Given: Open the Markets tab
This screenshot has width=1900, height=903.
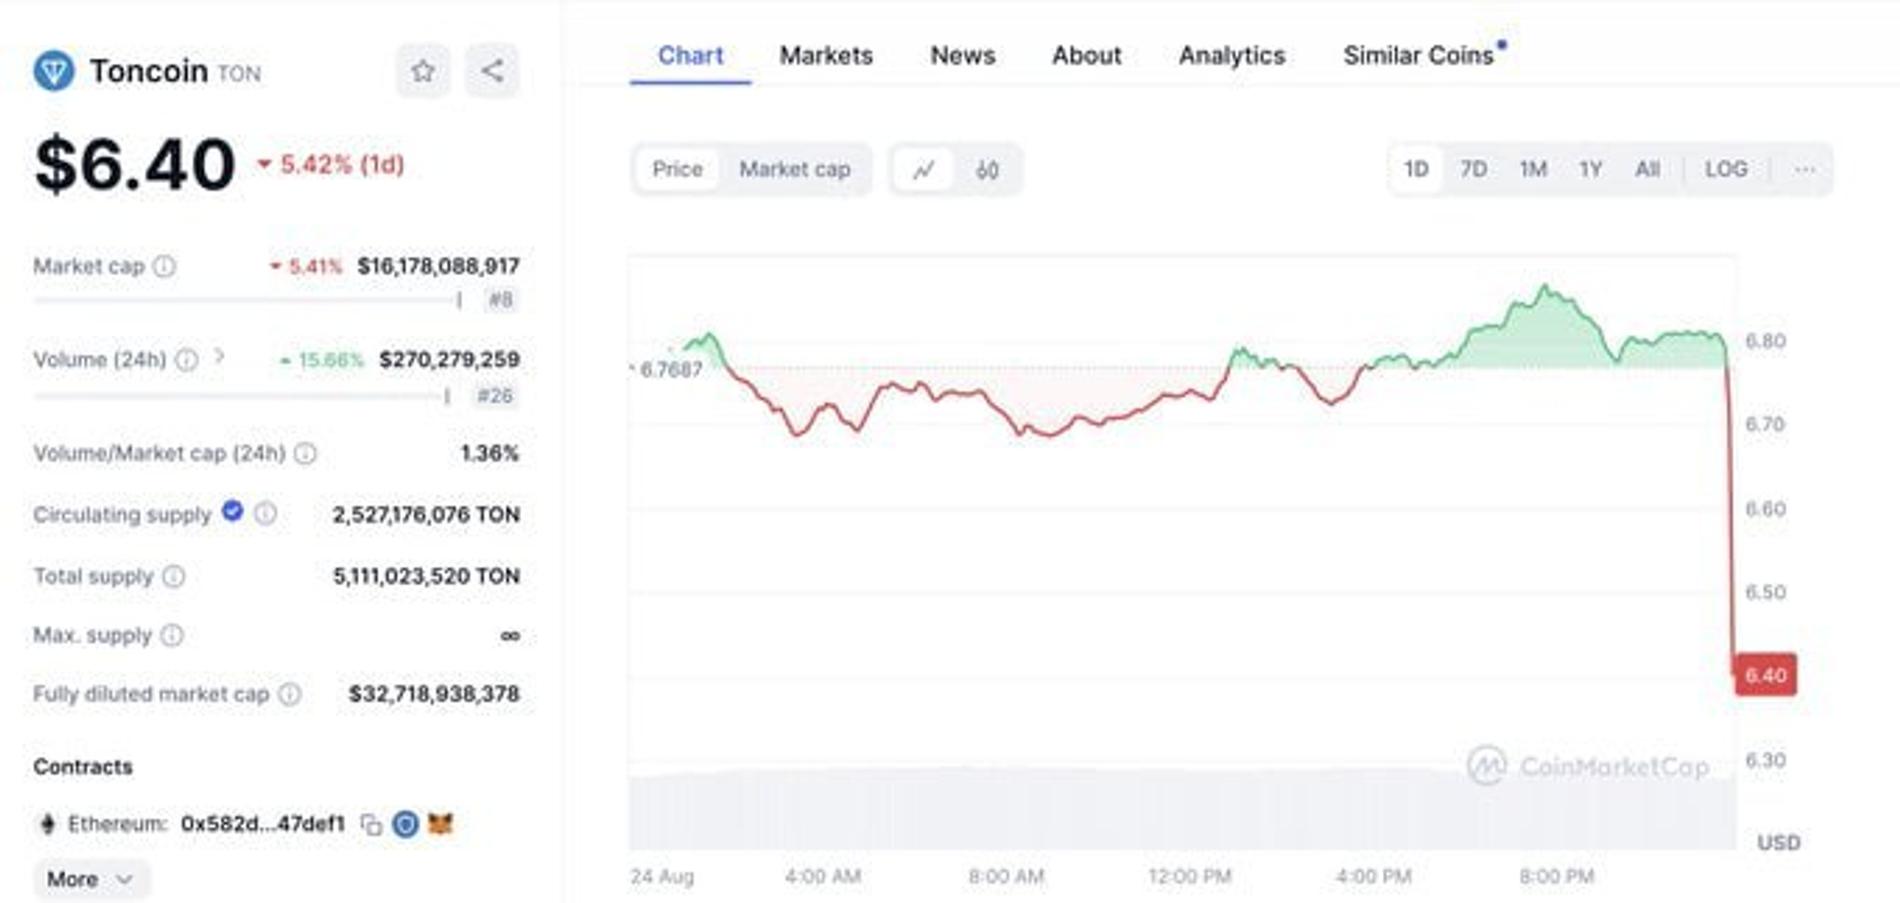Looking at the screenshot, I should click(x=826, y=56).
